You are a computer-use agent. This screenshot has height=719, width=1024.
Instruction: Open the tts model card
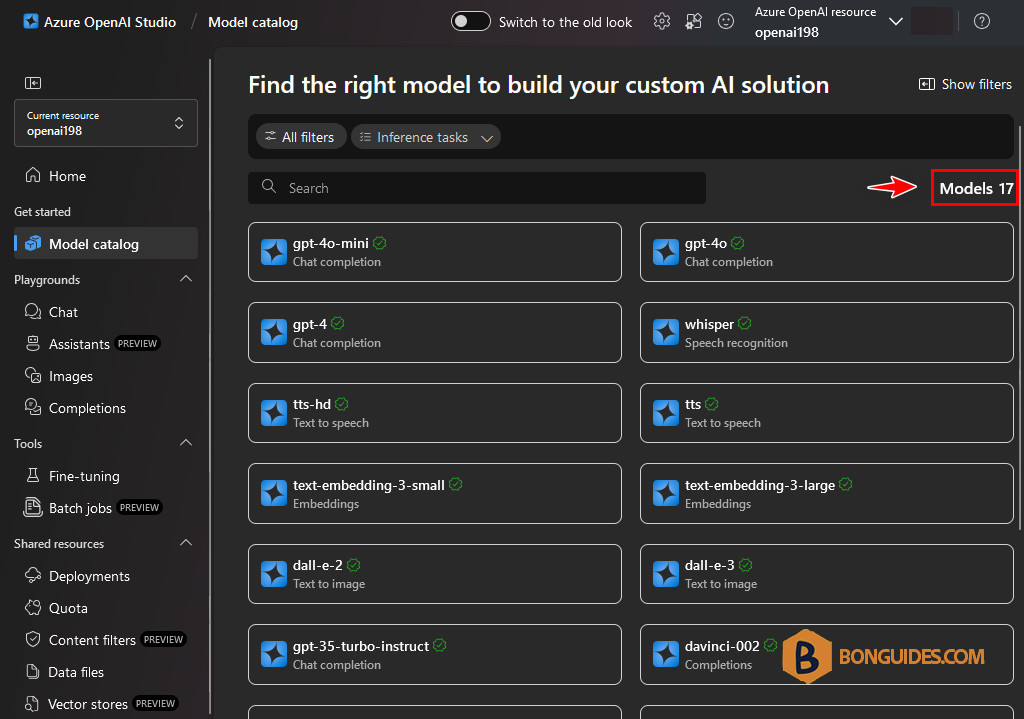pos(827,413)
